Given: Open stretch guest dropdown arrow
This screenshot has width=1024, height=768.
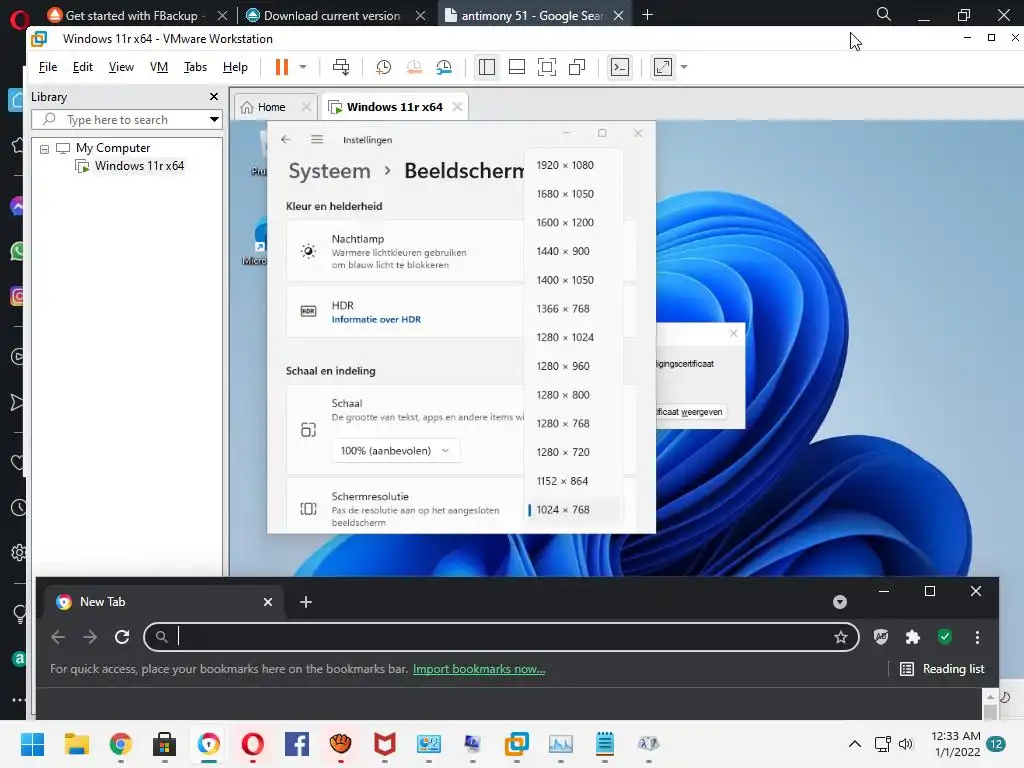Looking at the screenshot, I should pos(684,67).
